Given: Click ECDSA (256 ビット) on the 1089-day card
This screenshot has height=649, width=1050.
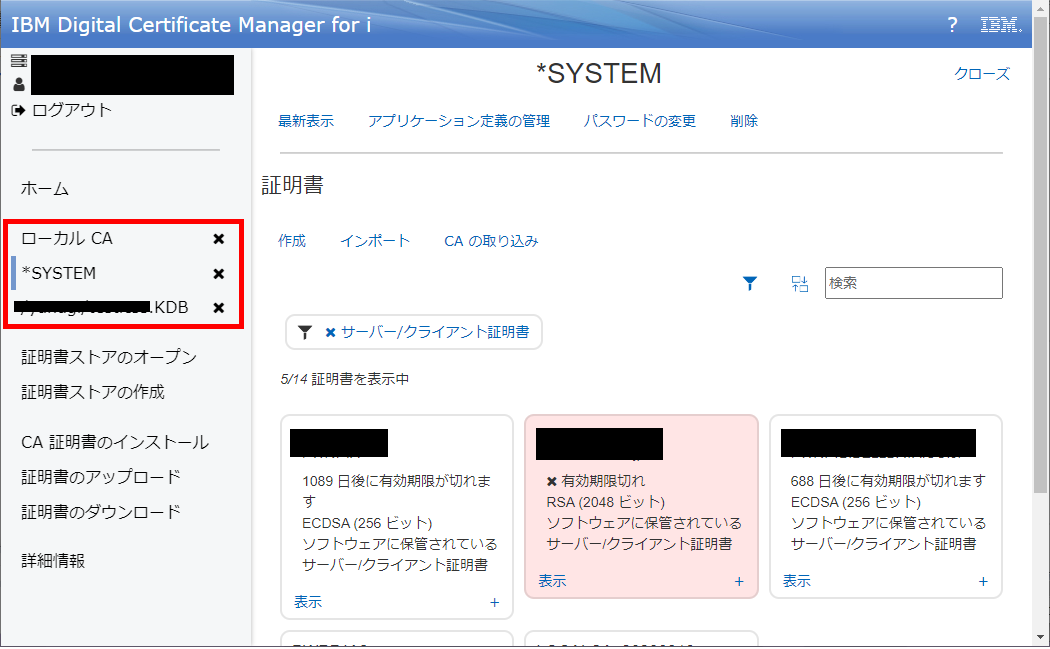Looking at the screenshot, I should click(x=367, y=523).
